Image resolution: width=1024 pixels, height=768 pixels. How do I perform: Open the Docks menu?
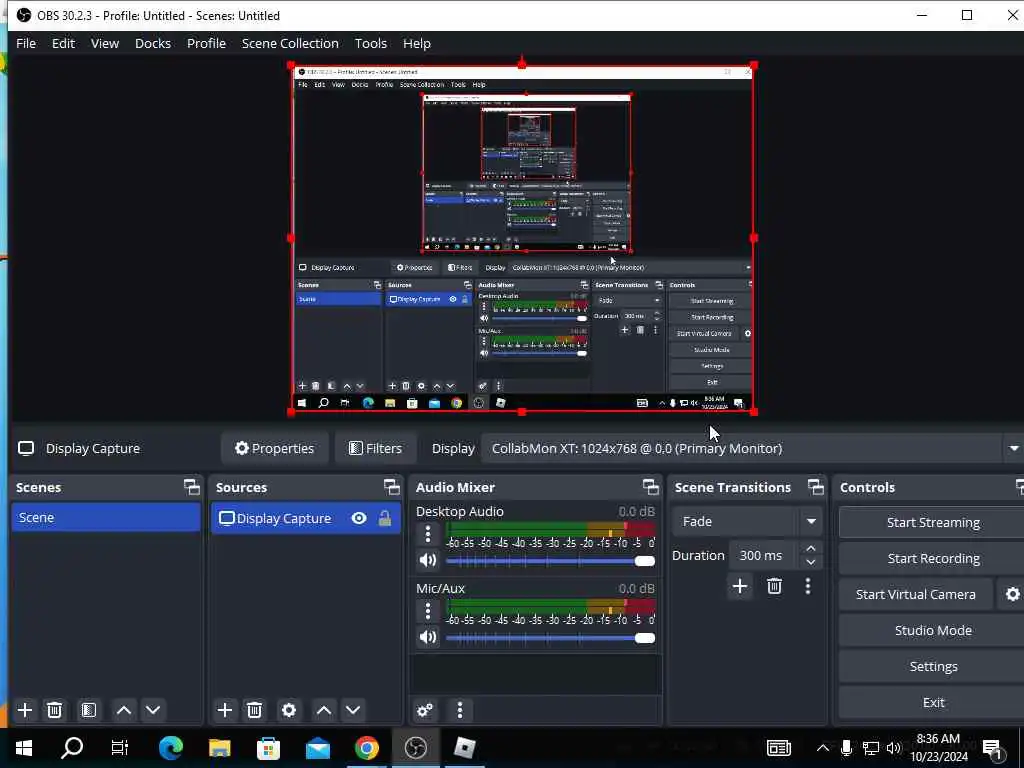[x=153, y=43]
